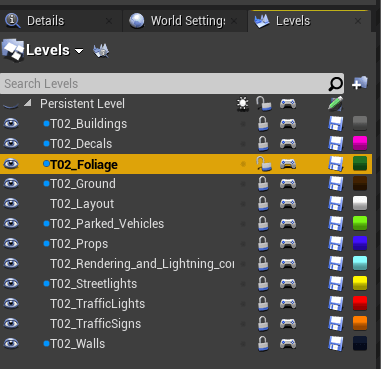Open the Levels dropdown arrow menu
Screen dimensions: 381x369
[x=79, y=51]
